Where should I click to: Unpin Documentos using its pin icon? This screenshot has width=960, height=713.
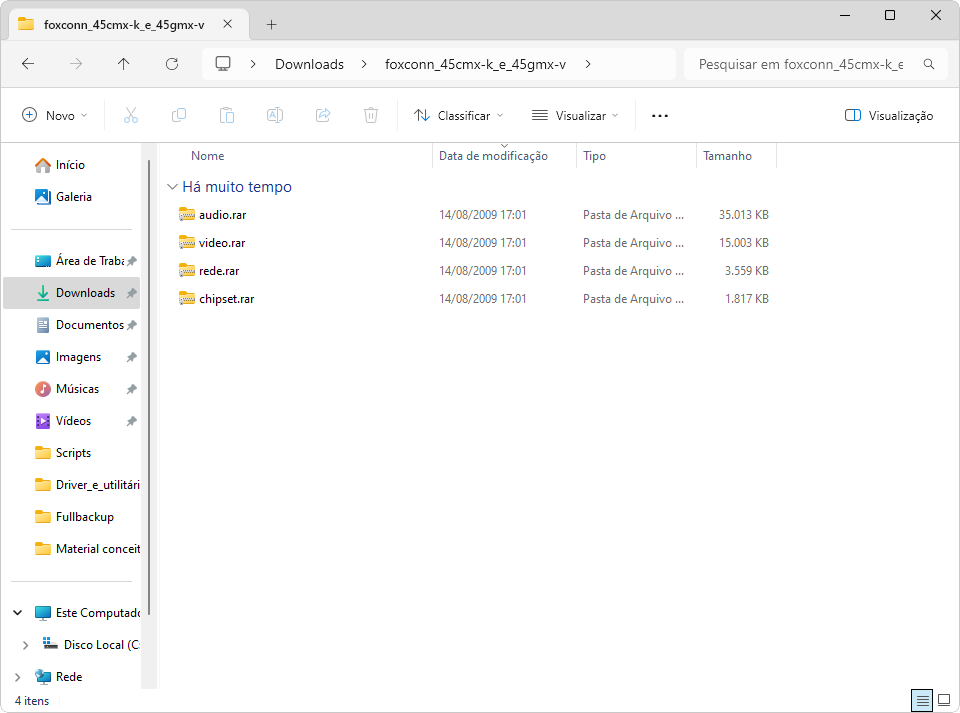[132, 325]
